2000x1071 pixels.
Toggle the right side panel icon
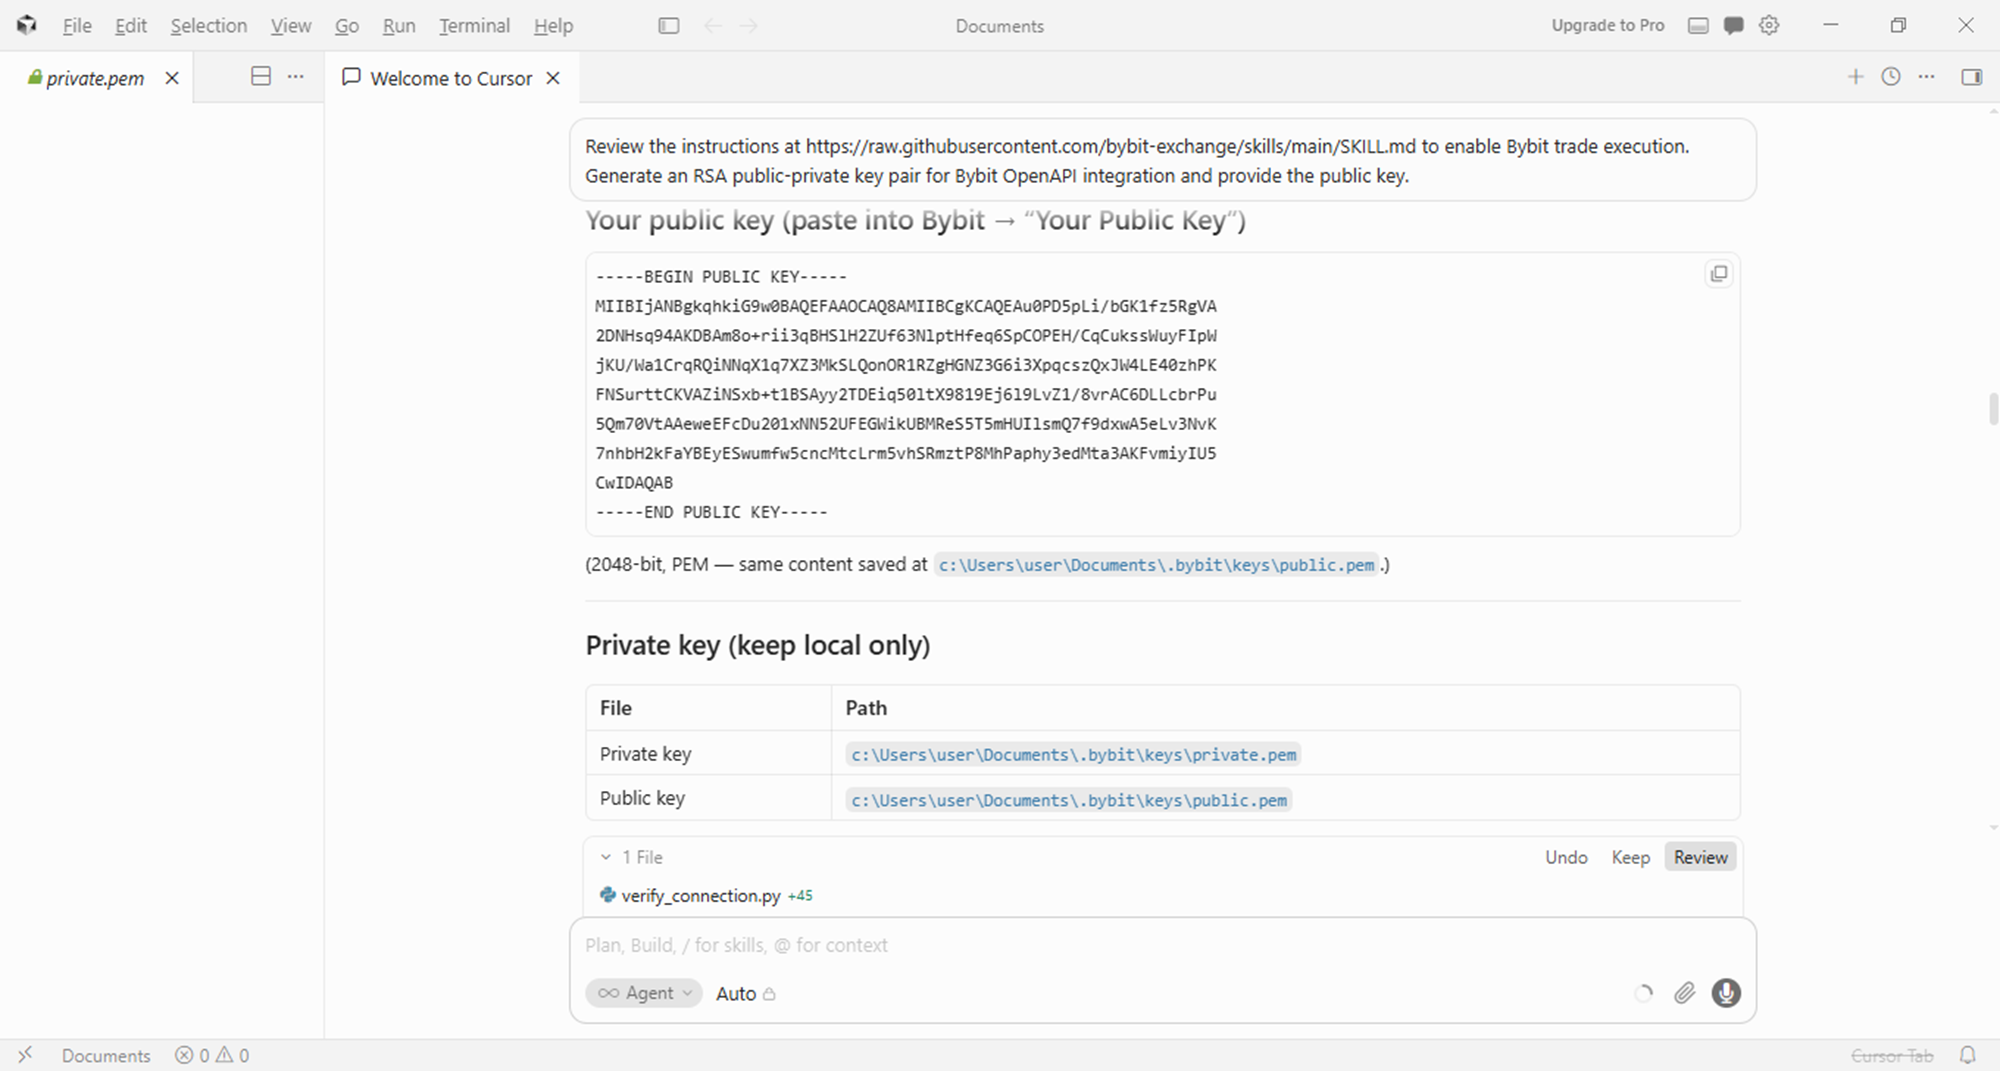tap(1972, 77)
